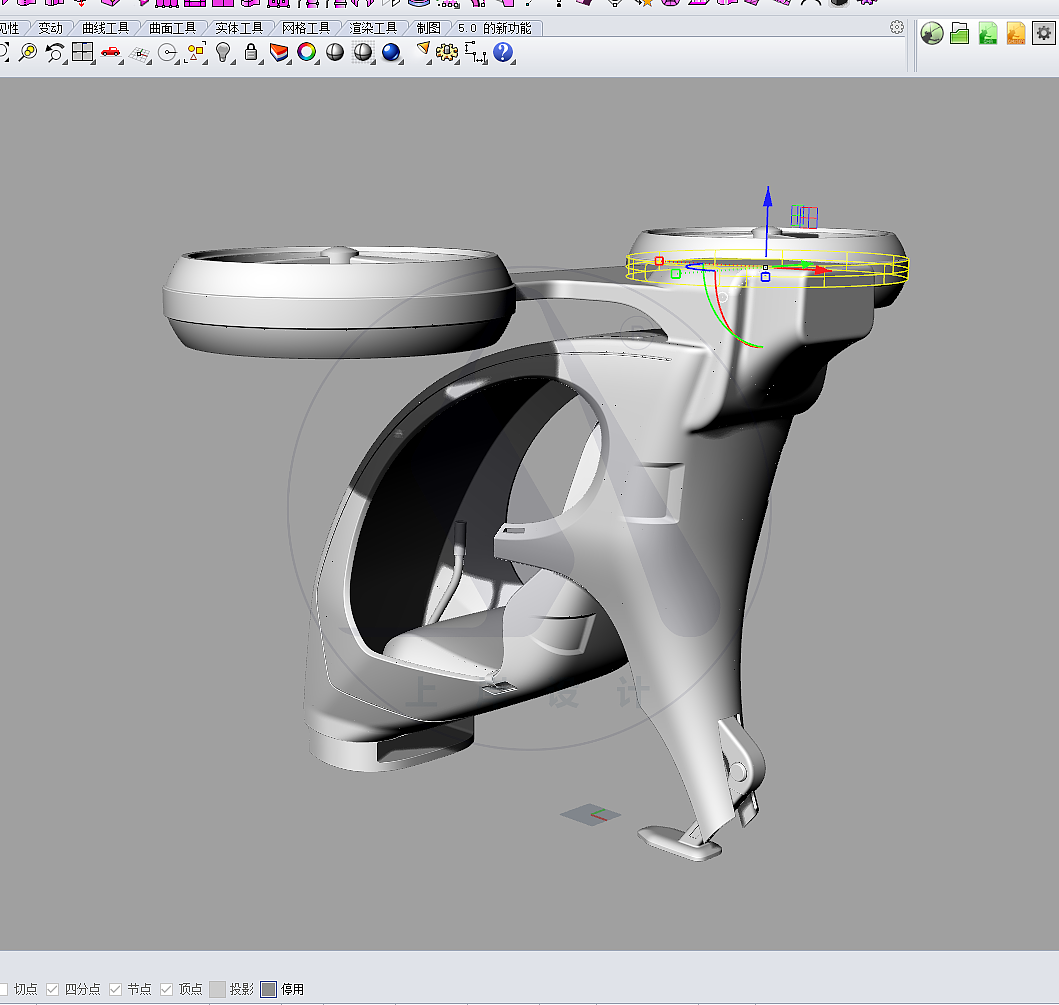Click the yellow gears Options icon
The width and height of the screenshot is (1059, 1005).
click(x=446, y=52)
